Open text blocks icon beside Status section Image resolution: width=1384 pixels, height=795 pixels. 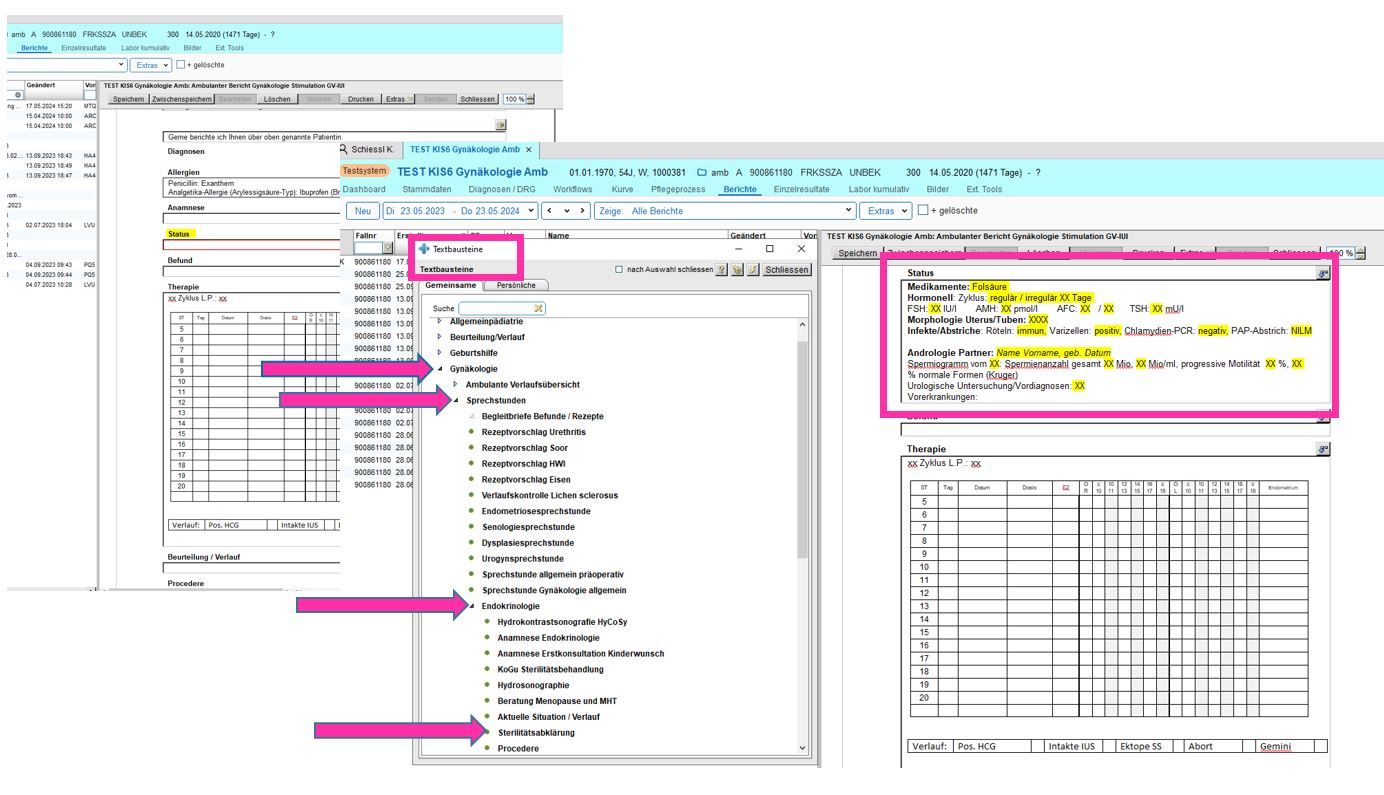click(x=1323, y=273)
